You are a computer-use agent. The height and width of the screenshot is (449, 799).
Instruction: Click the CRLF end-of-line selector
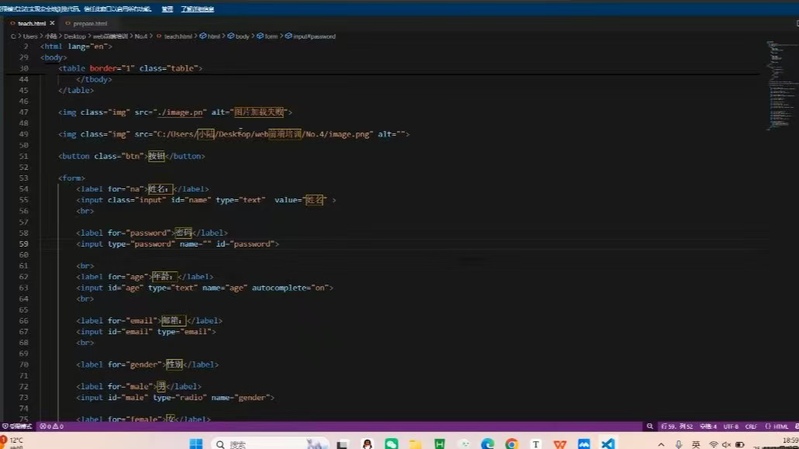pos(751,427)
